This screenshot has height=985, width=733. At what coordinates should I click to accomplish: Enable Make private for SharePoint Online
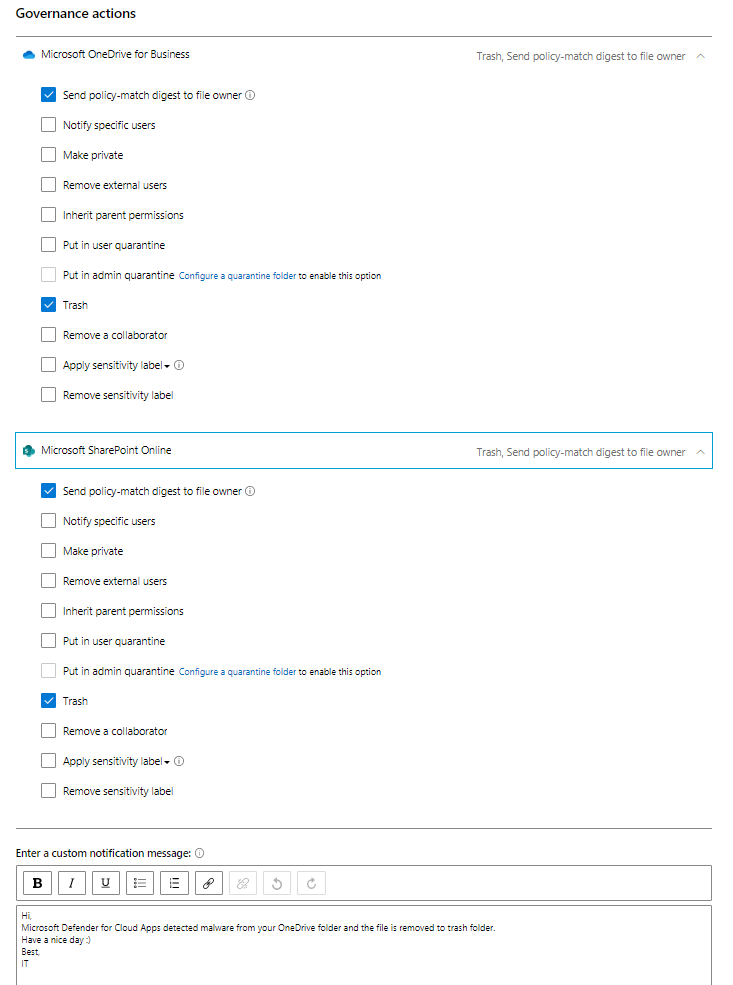click(49, 551)
